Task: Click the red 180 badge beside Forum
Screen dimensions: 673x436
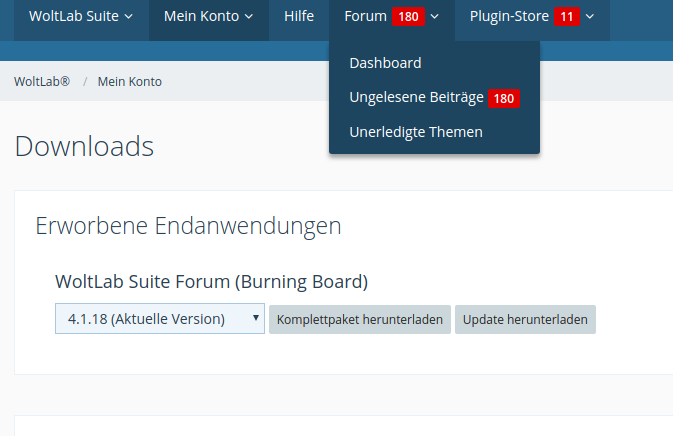Action: click(409, 17)
